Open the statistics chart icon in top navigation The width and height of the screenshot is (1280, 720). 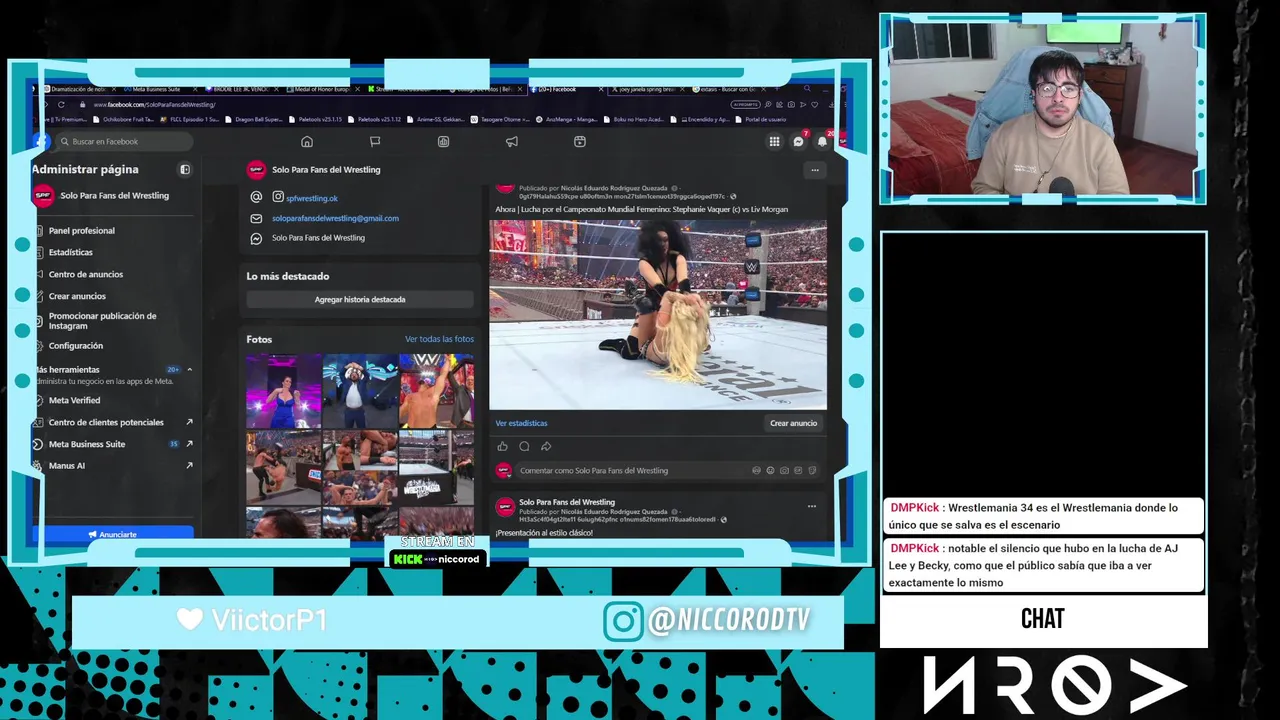tap(443, 141)
